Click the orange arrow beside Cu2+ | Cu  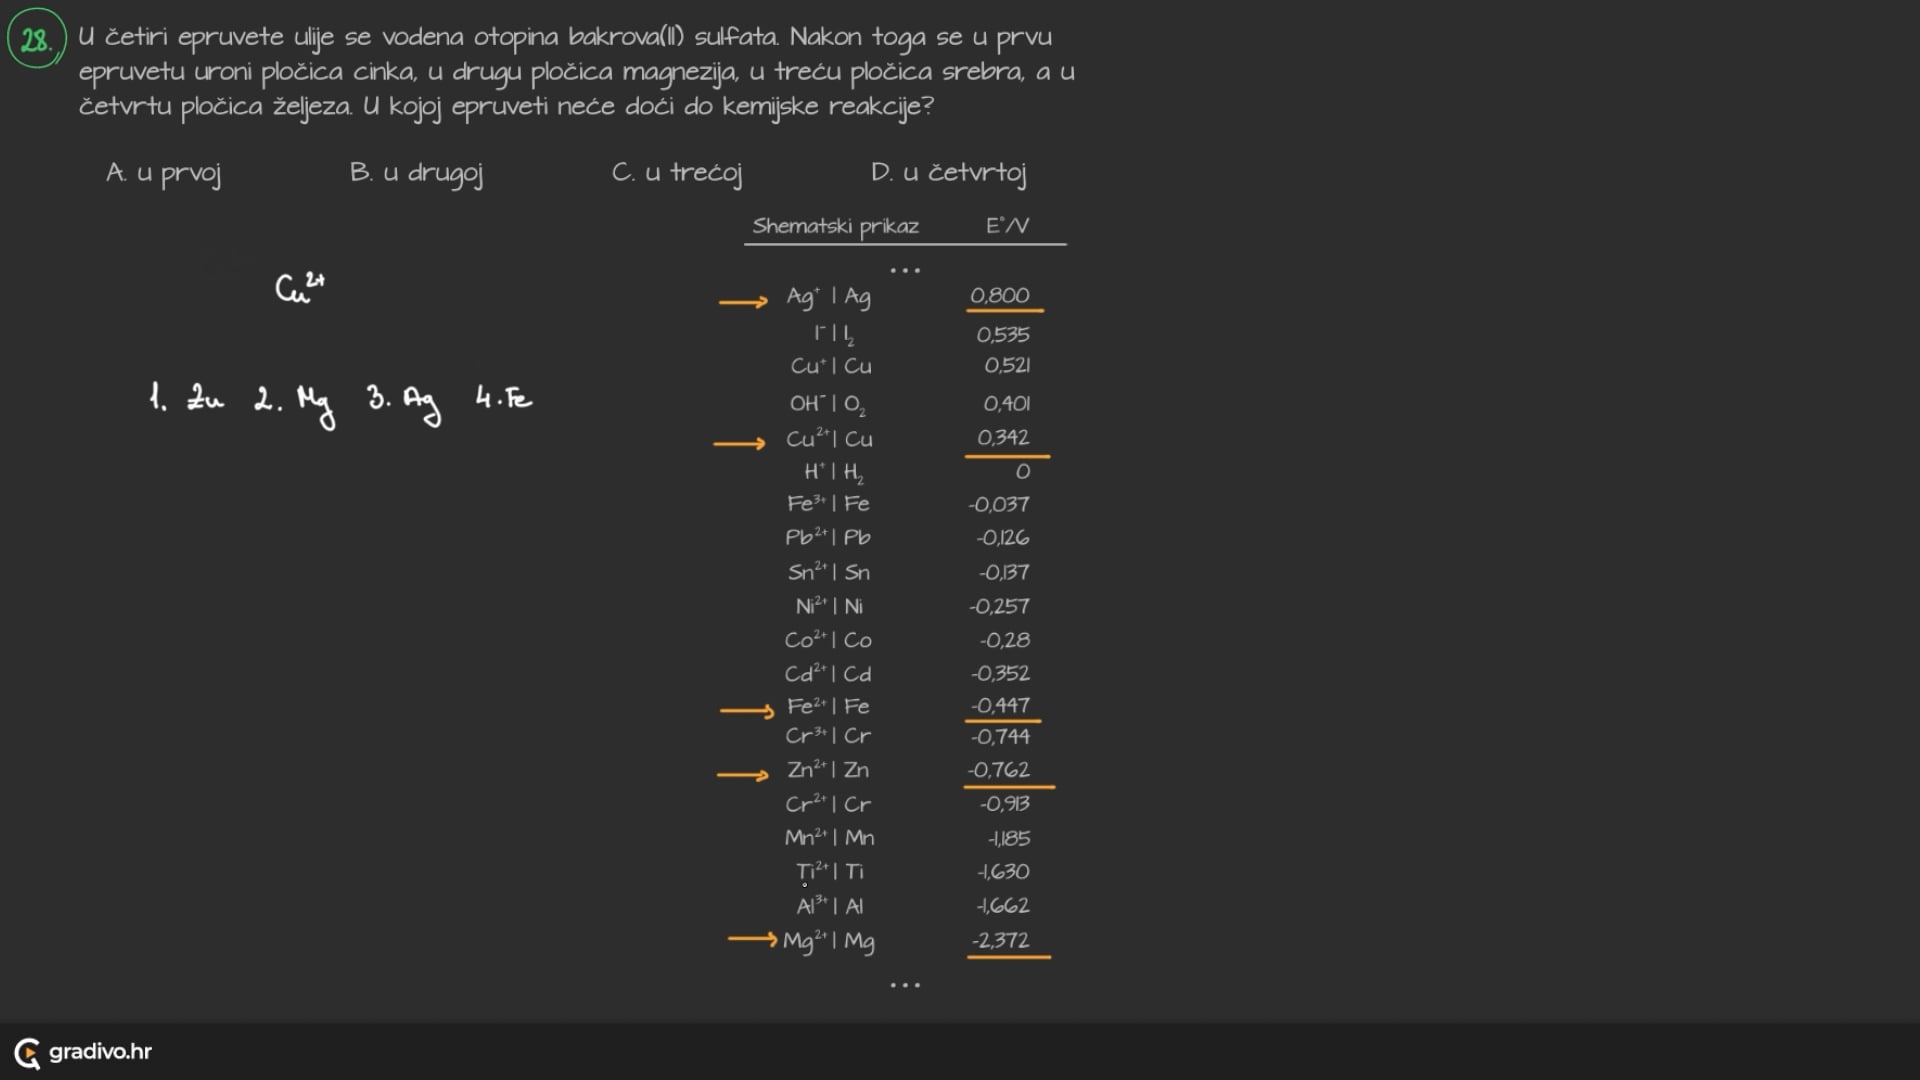coord(739,443)
